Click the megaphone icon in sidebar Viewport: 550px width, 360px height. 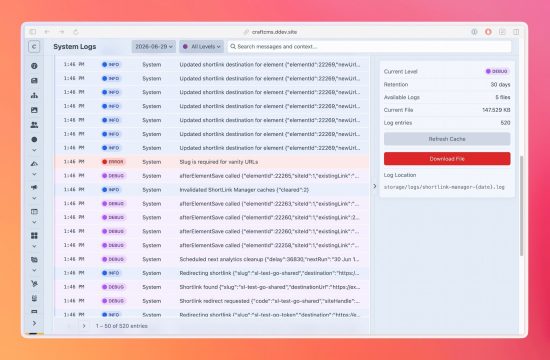[x=34, y=187]
